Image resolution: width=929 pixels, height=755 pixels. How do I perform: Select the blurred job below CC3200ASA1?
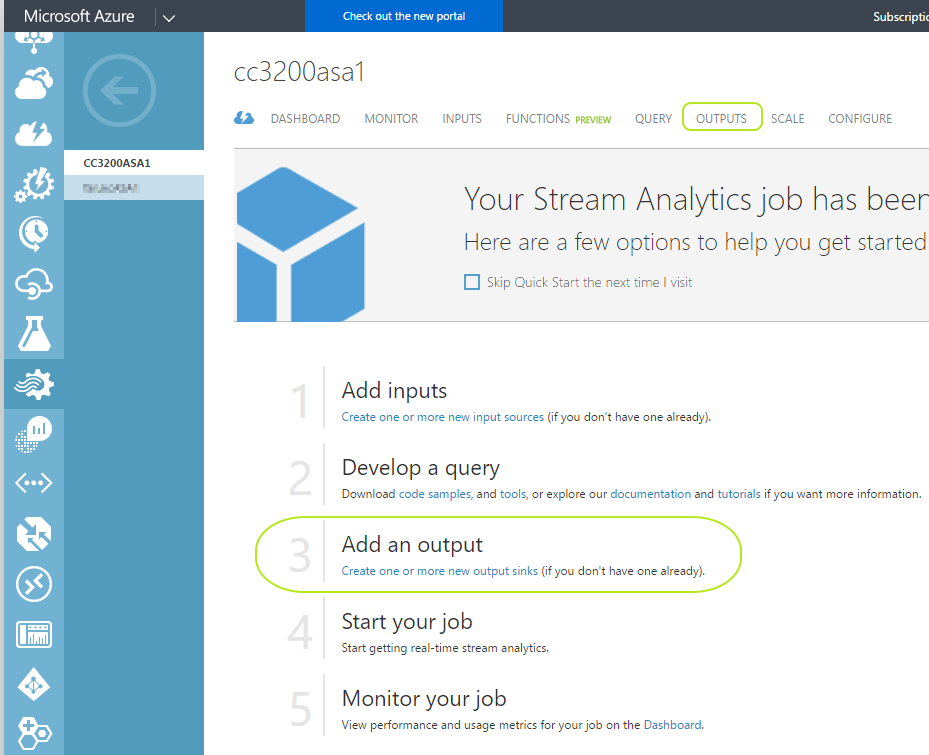coord(134,188)
